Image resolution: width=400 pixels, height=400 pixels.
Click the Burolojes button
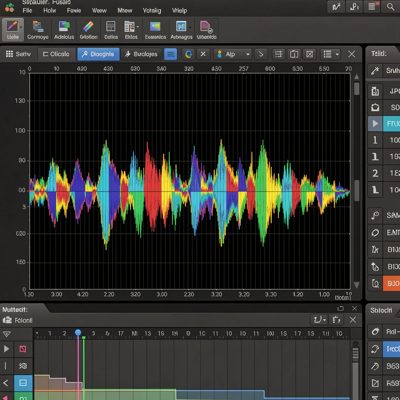tap(141, 54)
